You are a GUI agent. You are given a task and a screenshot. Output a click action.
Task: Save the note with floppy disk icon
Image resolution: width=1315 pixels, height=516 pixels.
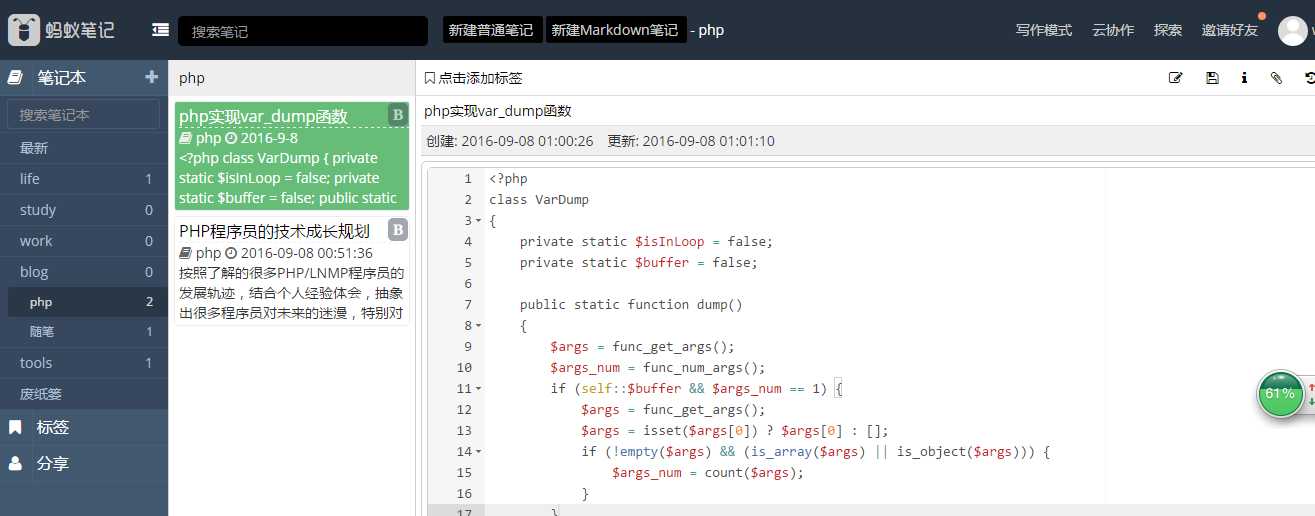pyautogui.click(x=1212, y=78)
